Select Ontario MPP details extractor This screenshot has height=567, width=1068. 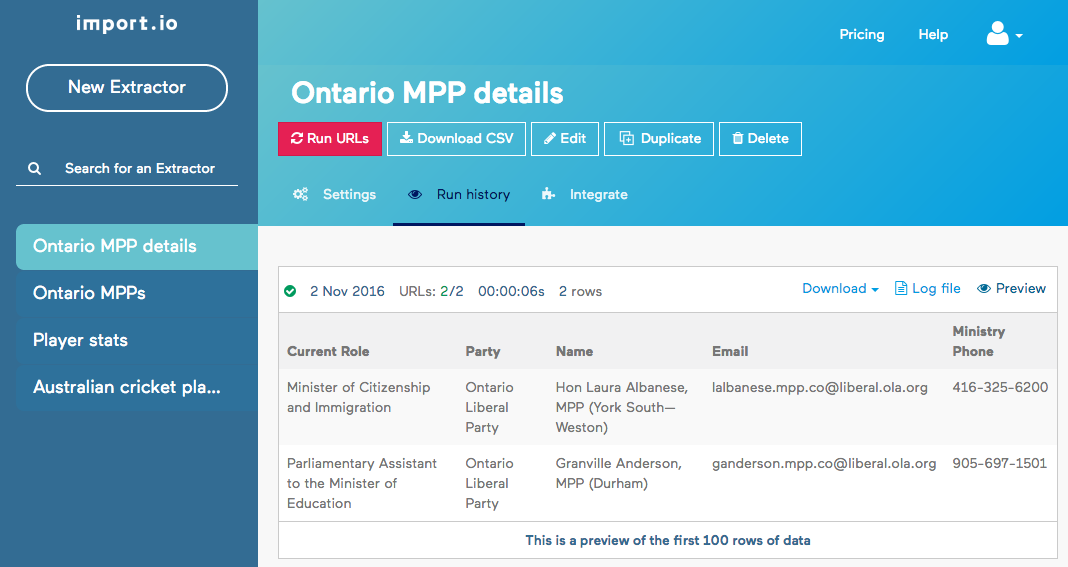coord(137,246)
